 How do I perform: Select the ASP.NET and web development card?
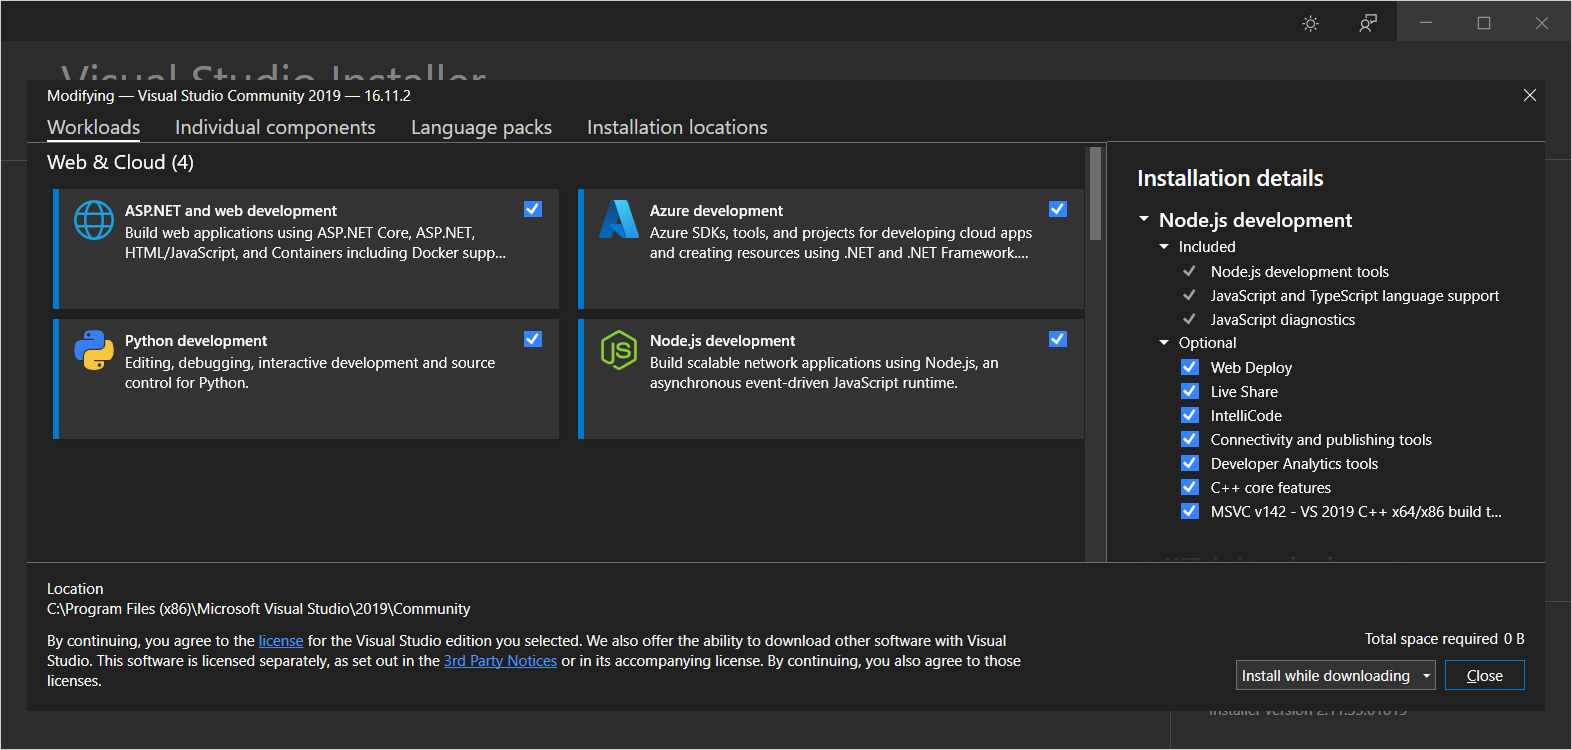point(306,249)
